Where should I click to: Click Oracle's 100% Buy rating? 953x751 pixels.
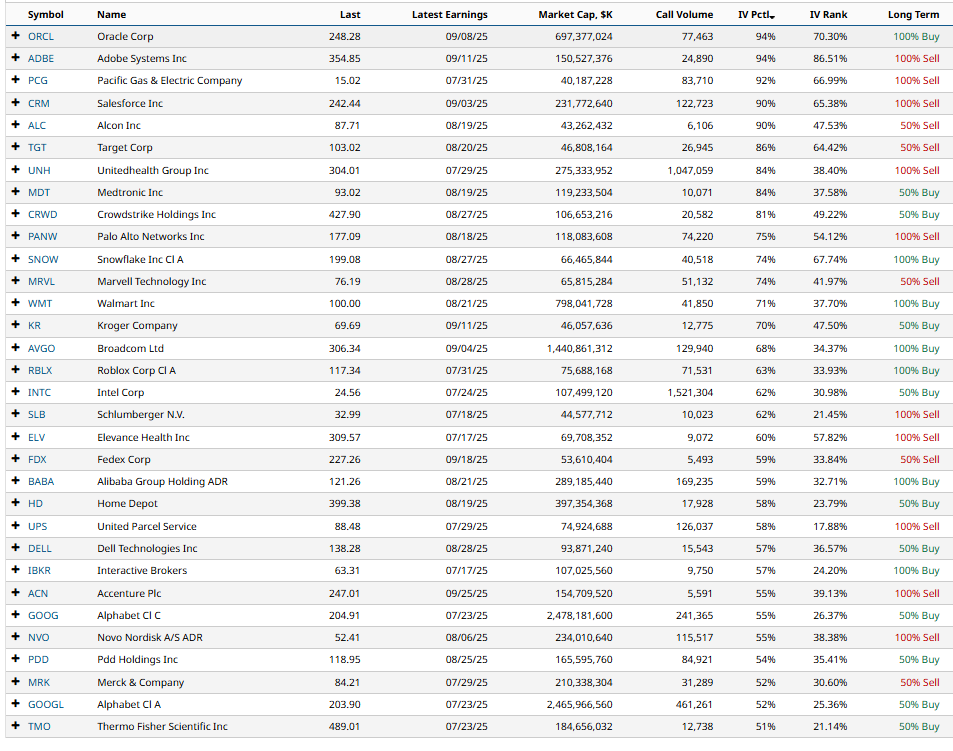click(x=916, y=36)
